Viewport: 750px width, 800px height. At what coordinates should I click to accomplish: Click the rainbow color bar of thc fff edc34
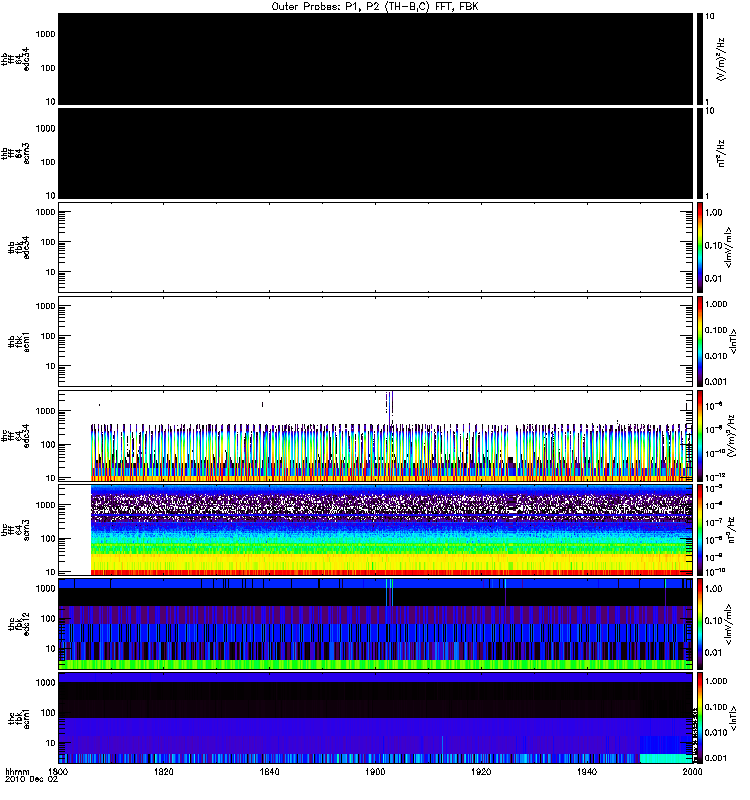click(x=700, y=436)
